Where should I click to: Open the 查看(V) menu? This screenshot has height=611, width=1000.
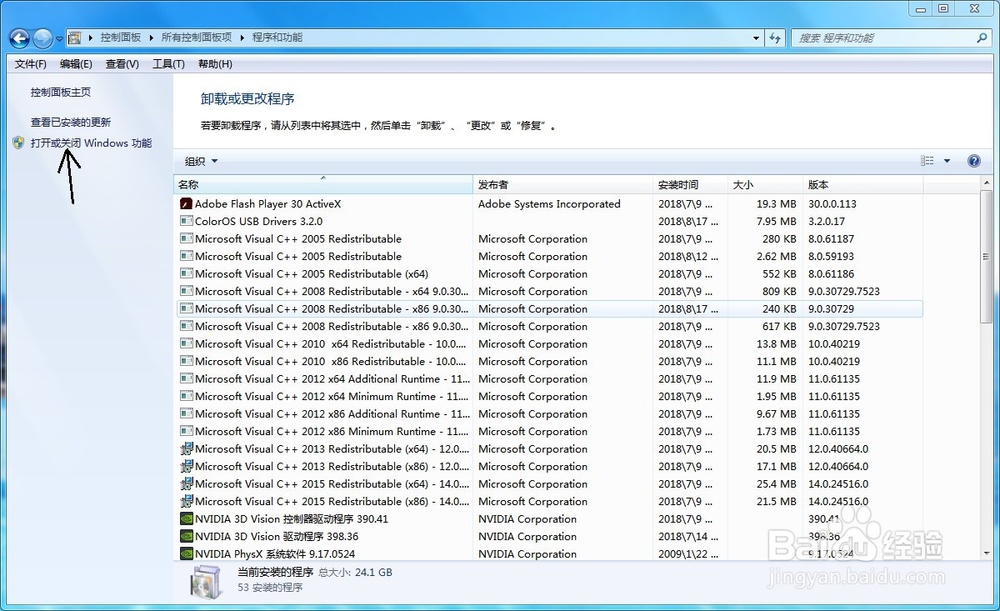click(x=122, y=64)
